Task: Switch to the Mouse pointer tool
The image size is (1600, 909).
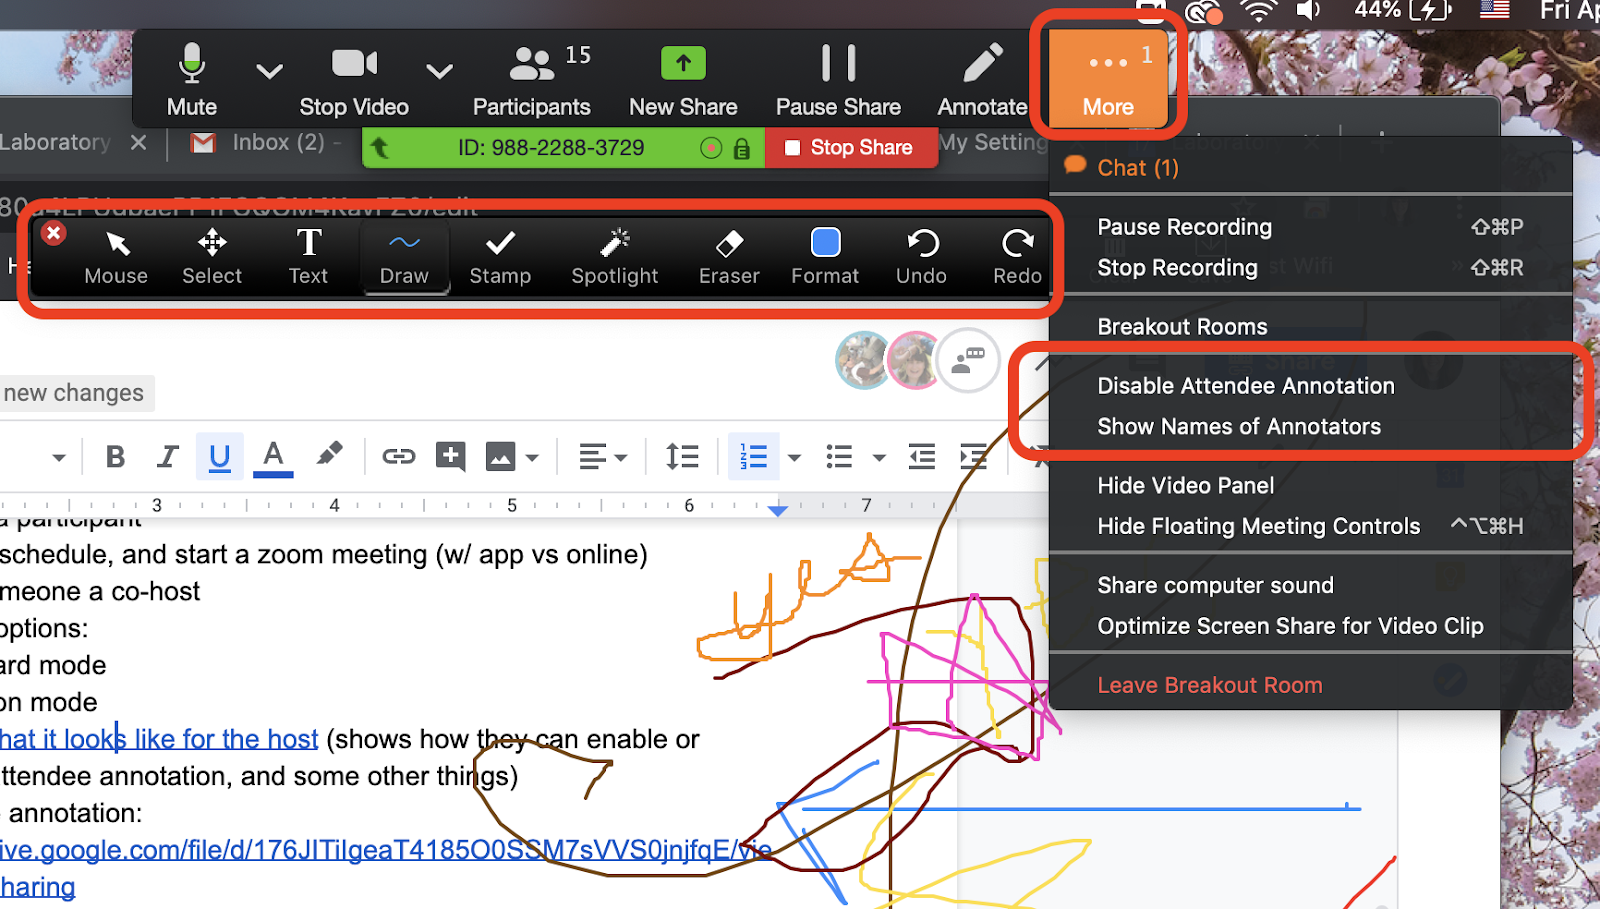Action: (116, 256)
